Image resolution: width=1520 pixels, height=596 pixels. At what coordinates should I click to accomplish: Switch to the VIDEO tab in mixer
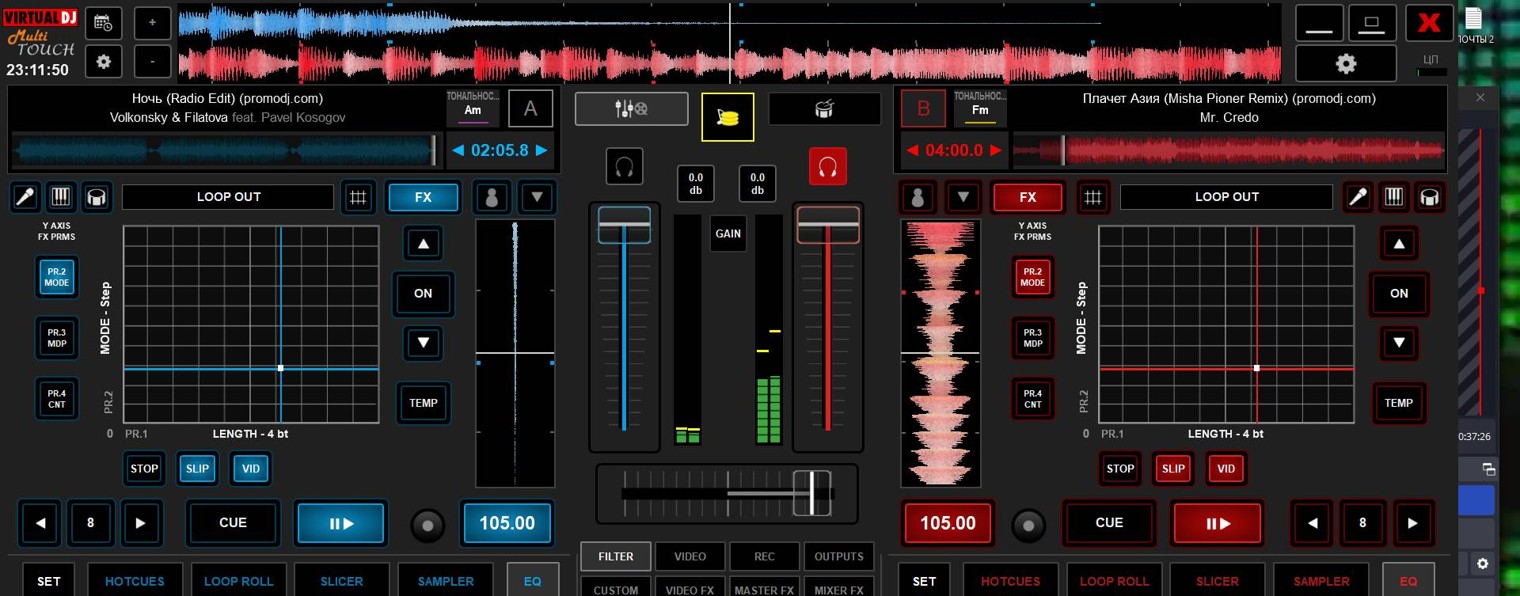[690, 557]
